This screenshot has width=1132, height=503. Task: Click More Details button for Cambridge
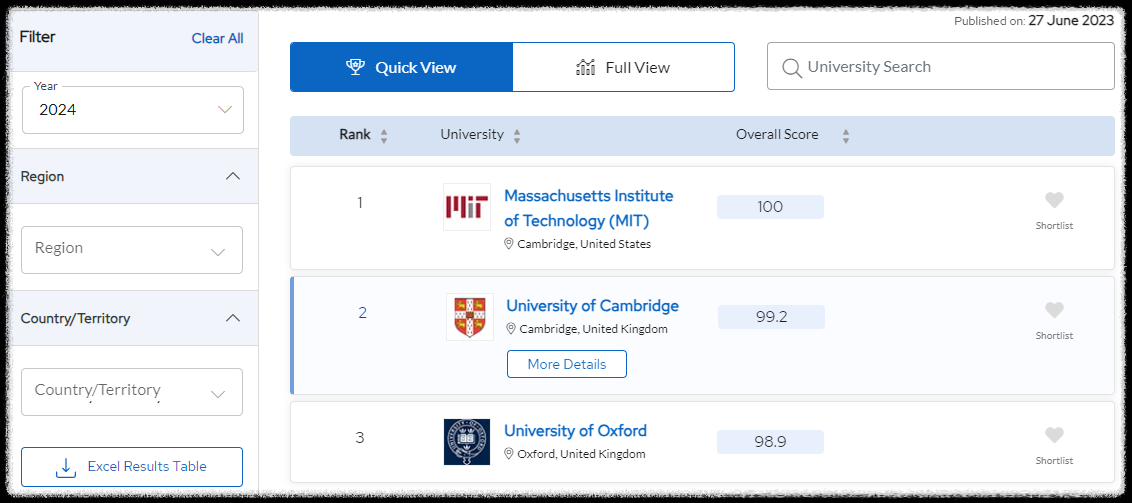click(567, 364)
